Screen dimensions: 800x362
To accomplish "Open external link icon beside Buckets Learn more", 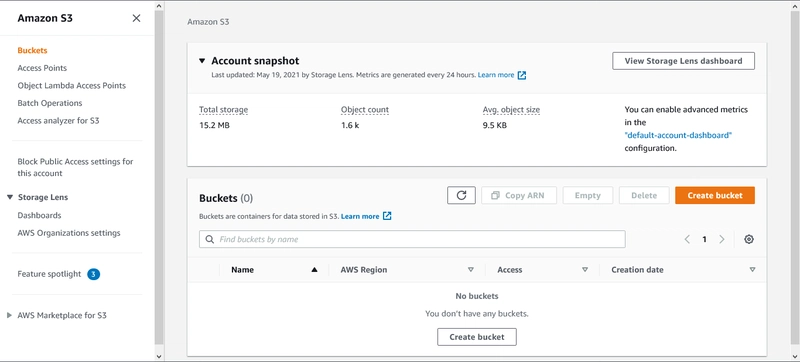I will [x=387, y=216].
